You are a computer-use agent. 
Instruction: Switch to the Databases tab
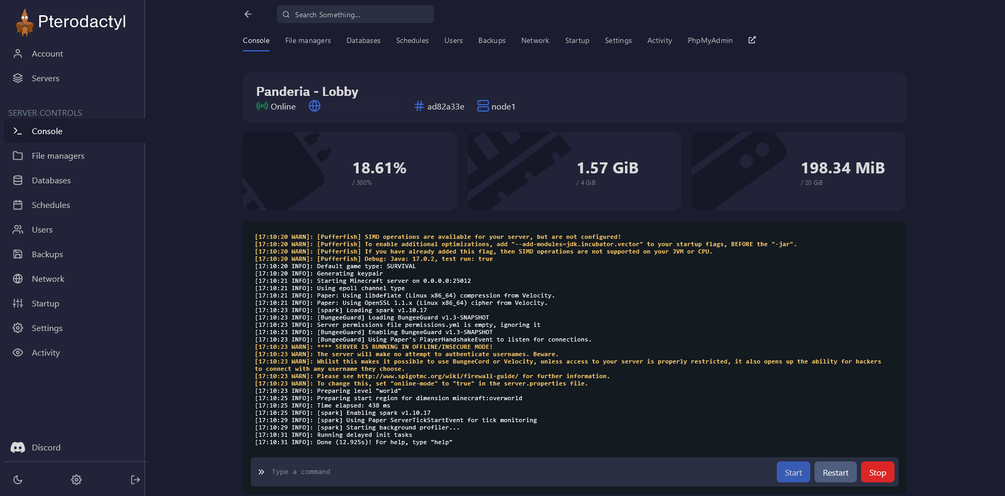pos(363,40)
